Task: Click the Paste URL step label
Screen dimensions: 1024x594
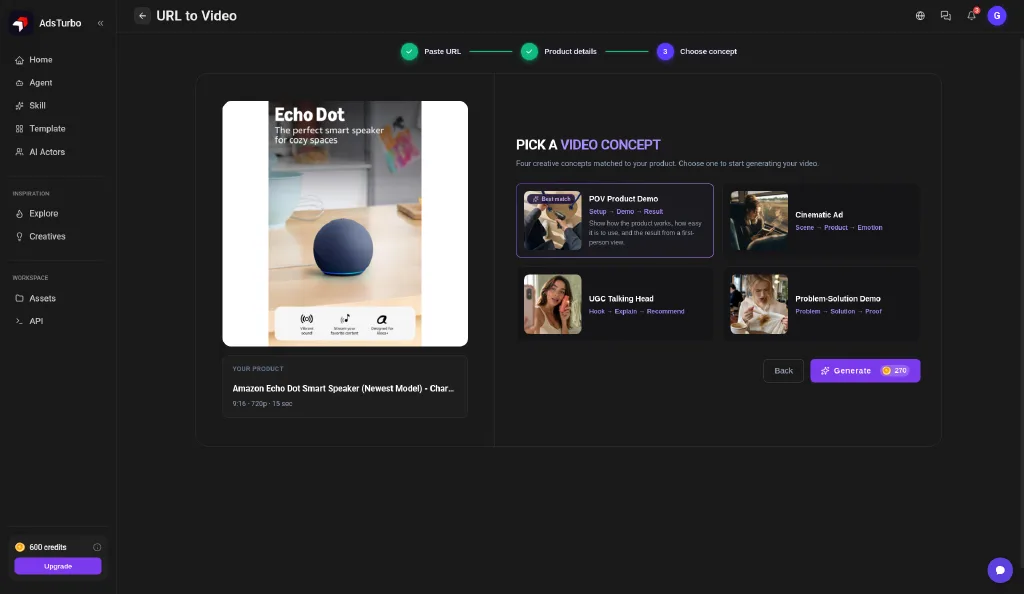Action: point(442,52)
